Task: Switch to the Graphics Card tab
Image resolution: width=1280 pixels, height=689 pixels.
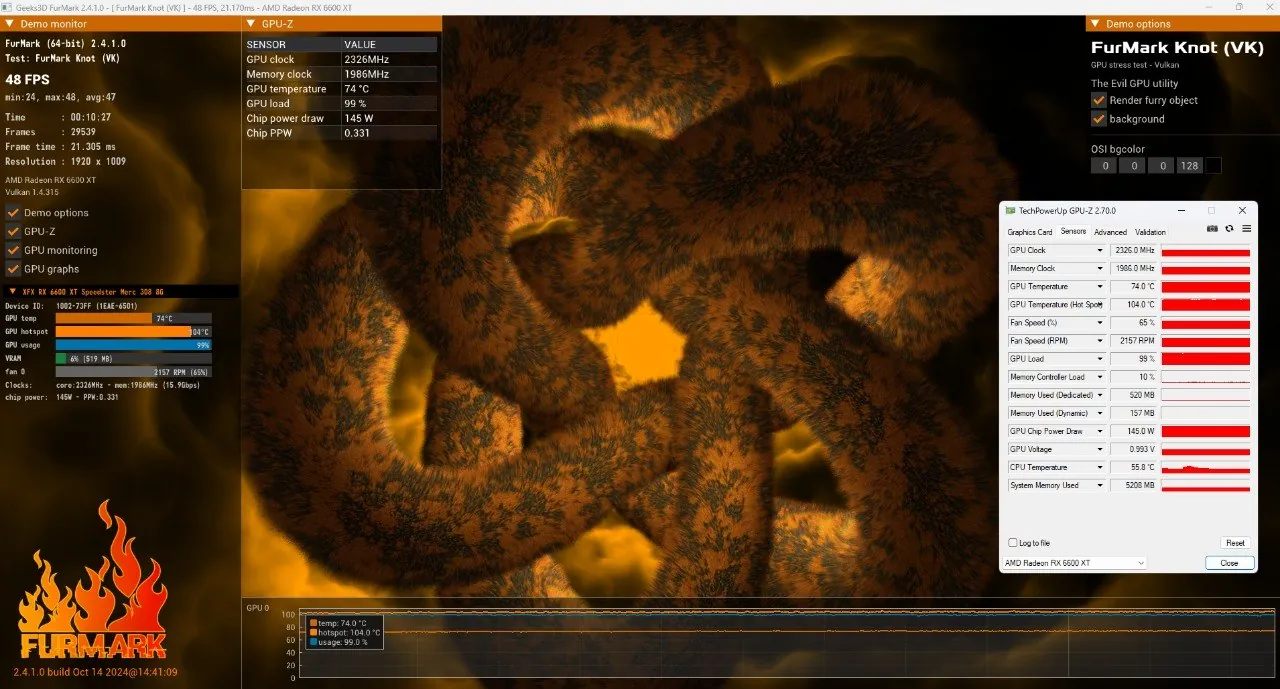Action: coord(1029,232)
